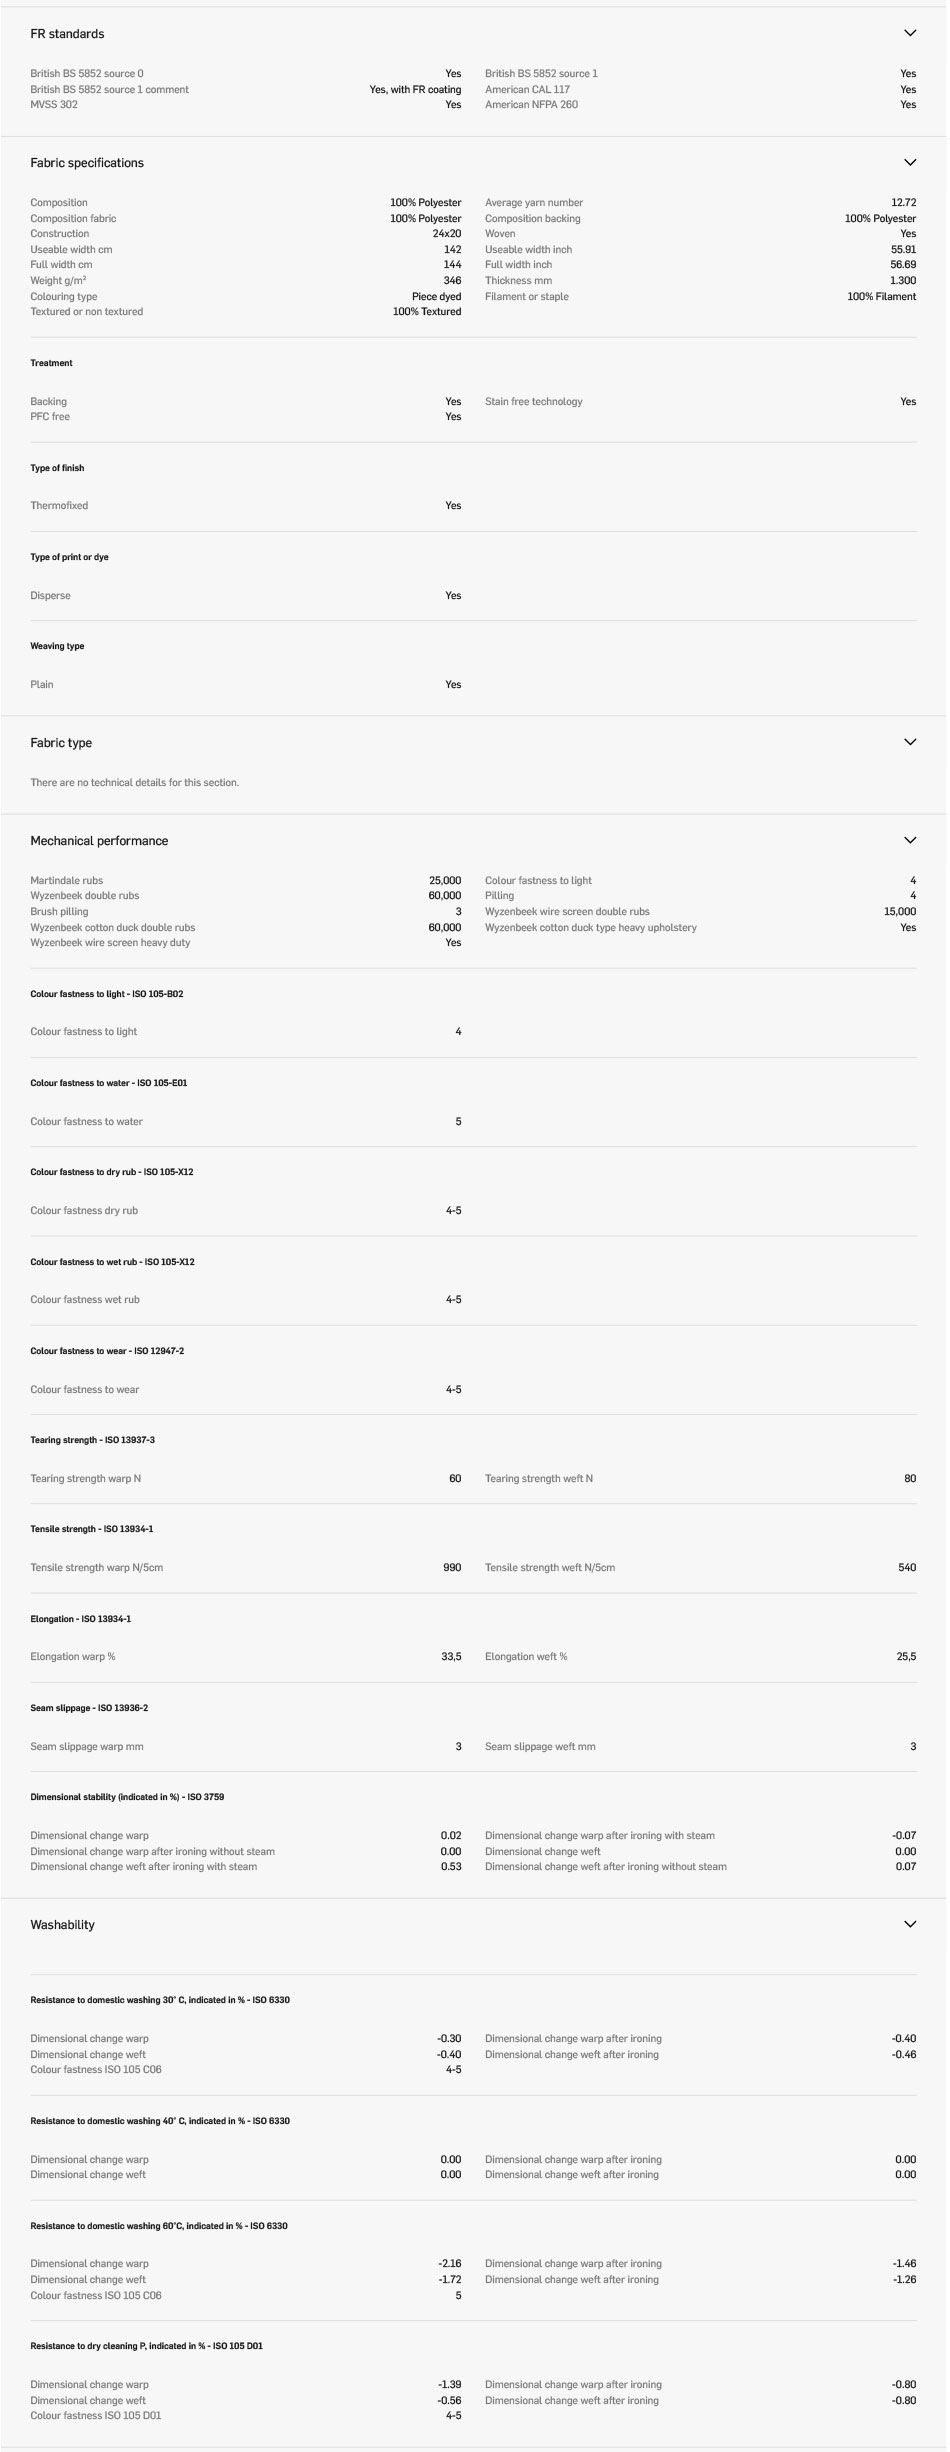
Task: Click the Stain free technology label
Action: tap(533, 402)
